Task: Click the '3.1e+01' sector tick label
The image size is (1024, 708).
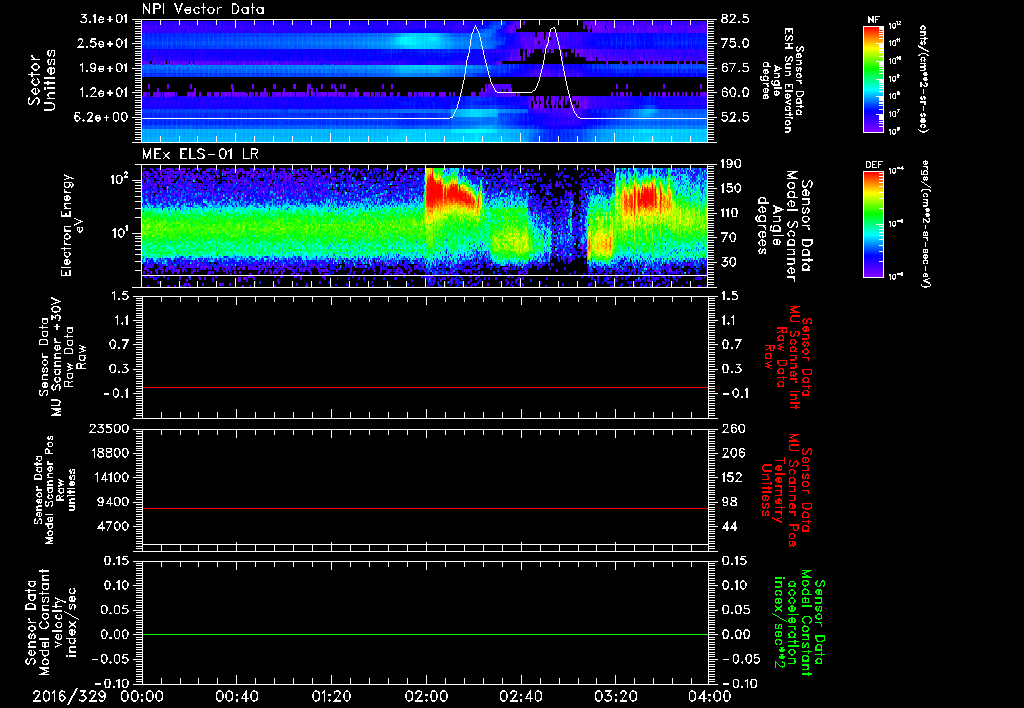Action: pyautogui.click(x=104, y=19)
